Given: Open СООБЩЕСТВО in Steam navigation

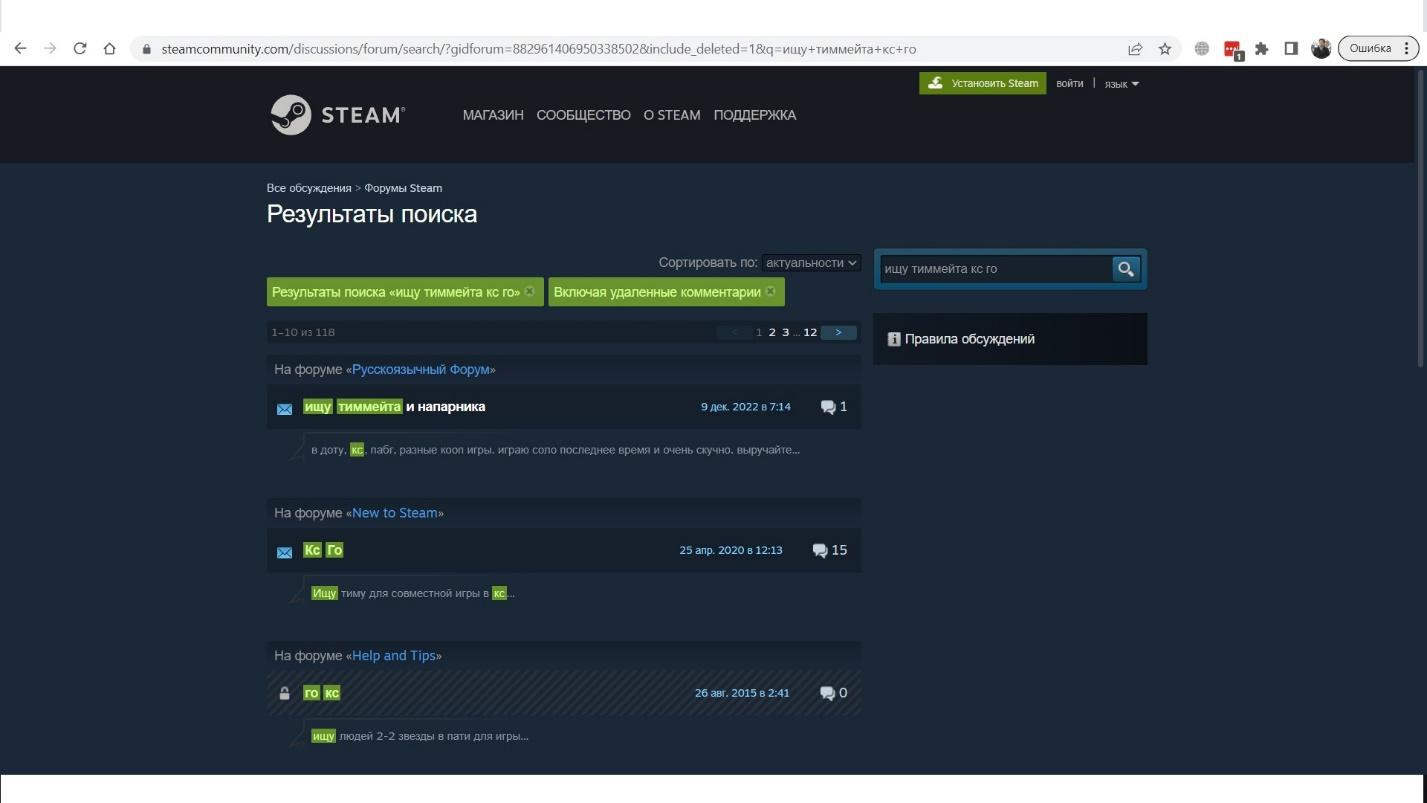Looking at the screenshot, I should [584, 115].
